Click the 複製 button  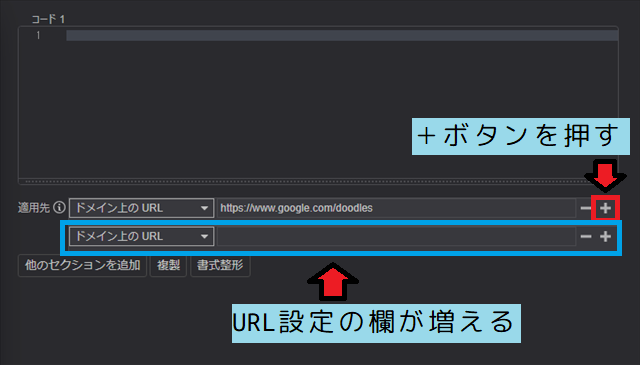[x=168, y=265]
